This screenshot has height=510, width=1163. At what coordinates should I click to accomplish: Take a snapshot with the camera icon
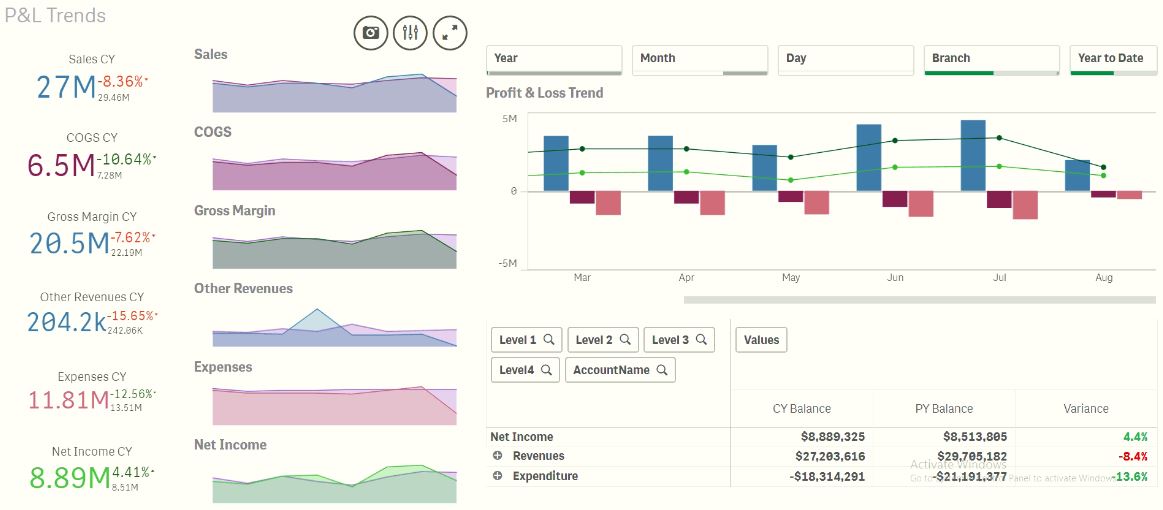pyautogui.click(x=371, y=32)
